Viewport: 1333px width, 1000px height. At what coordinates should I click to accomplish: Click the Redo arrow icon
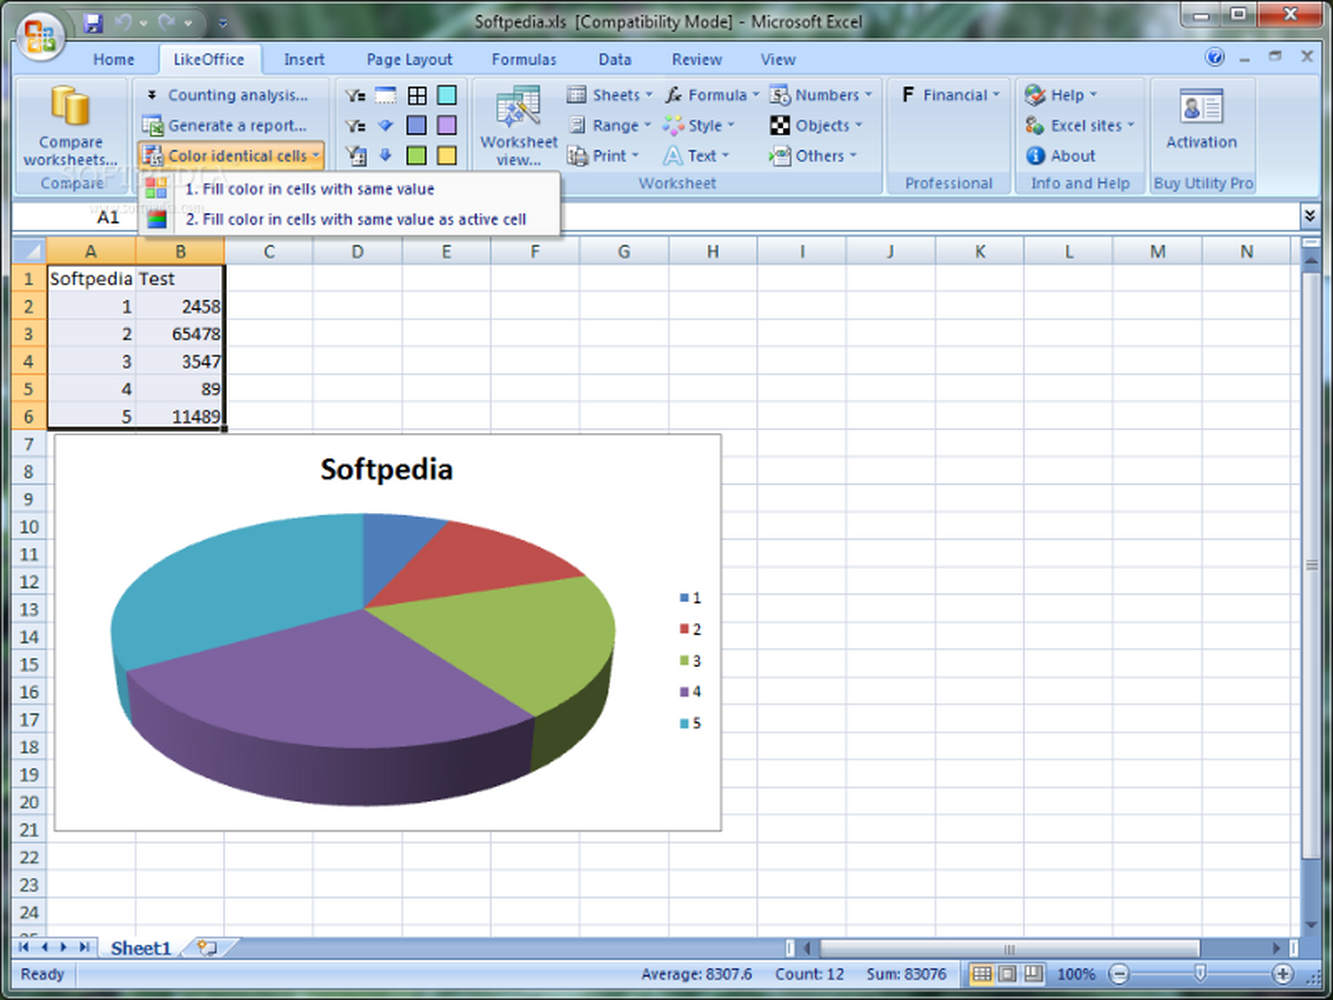[x=166, y=22]
